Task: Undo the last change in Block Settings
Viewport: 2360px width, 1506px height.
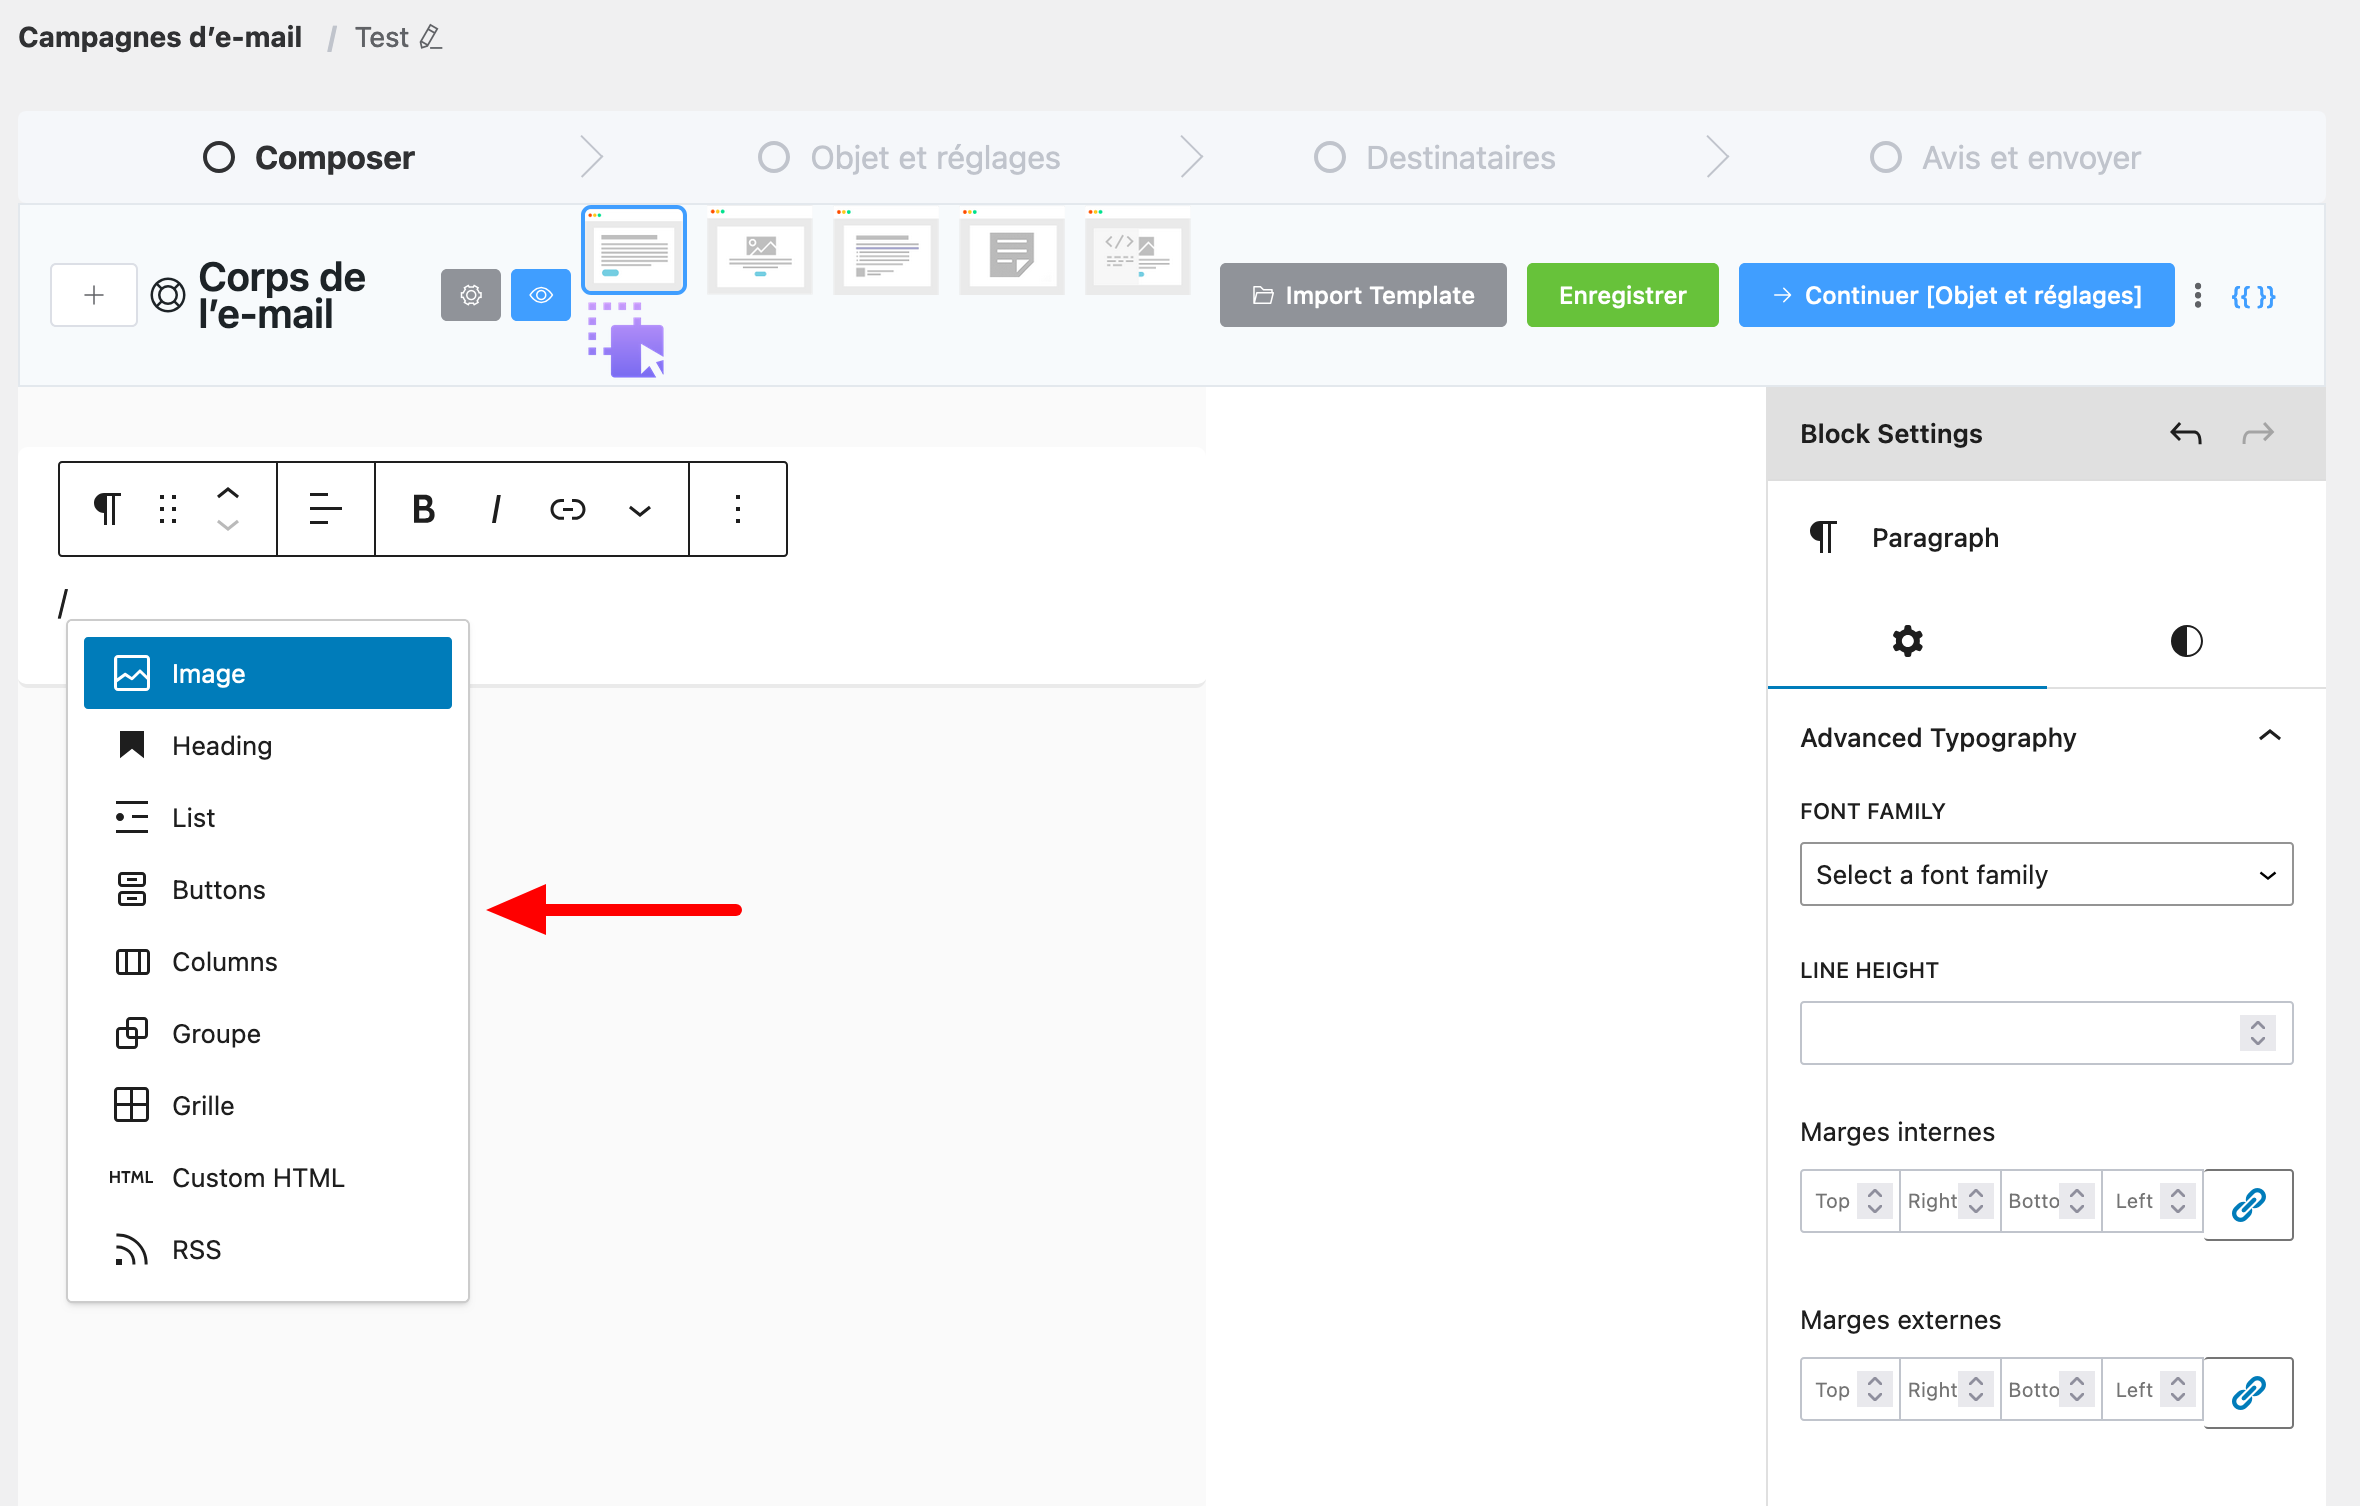Action: click(x=2185, y=433)
